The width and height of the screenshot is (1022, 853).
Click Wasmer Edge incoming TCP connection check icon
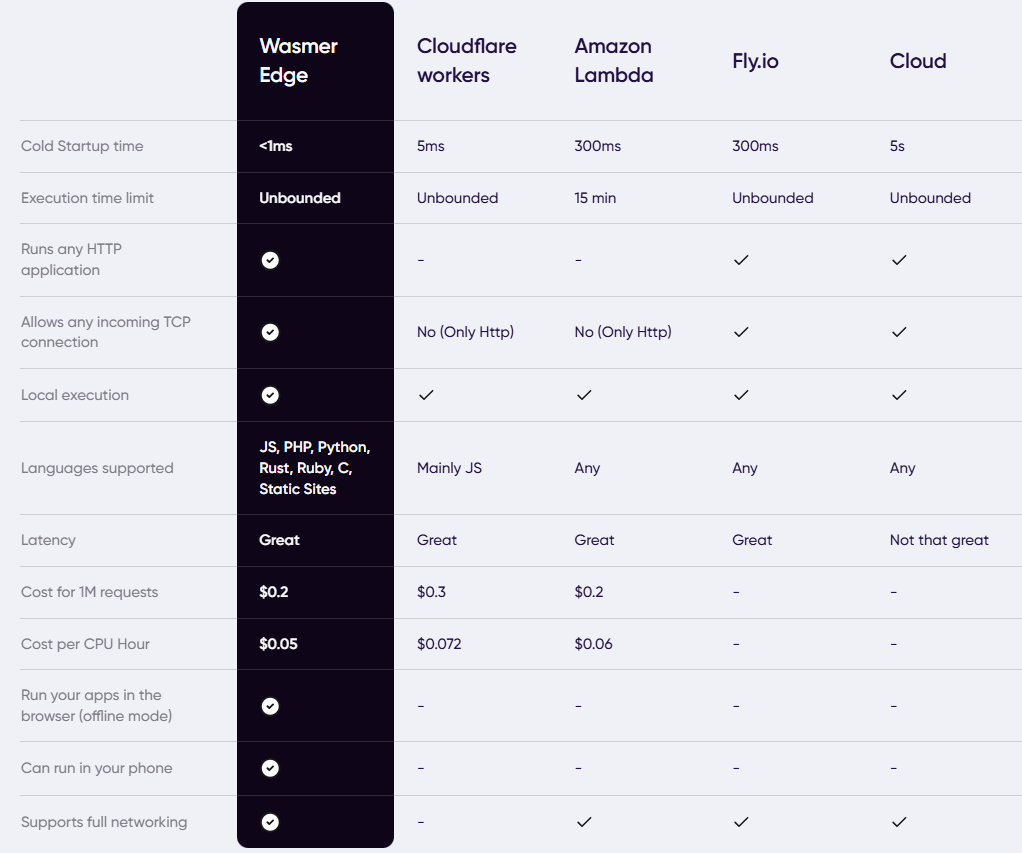[270, 332]
